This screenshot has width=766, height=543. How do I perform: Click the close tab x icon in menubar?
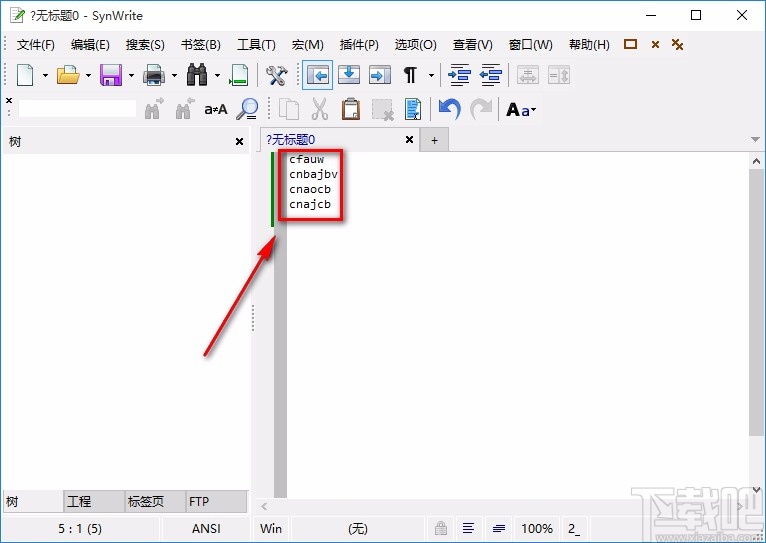point(655,45)
